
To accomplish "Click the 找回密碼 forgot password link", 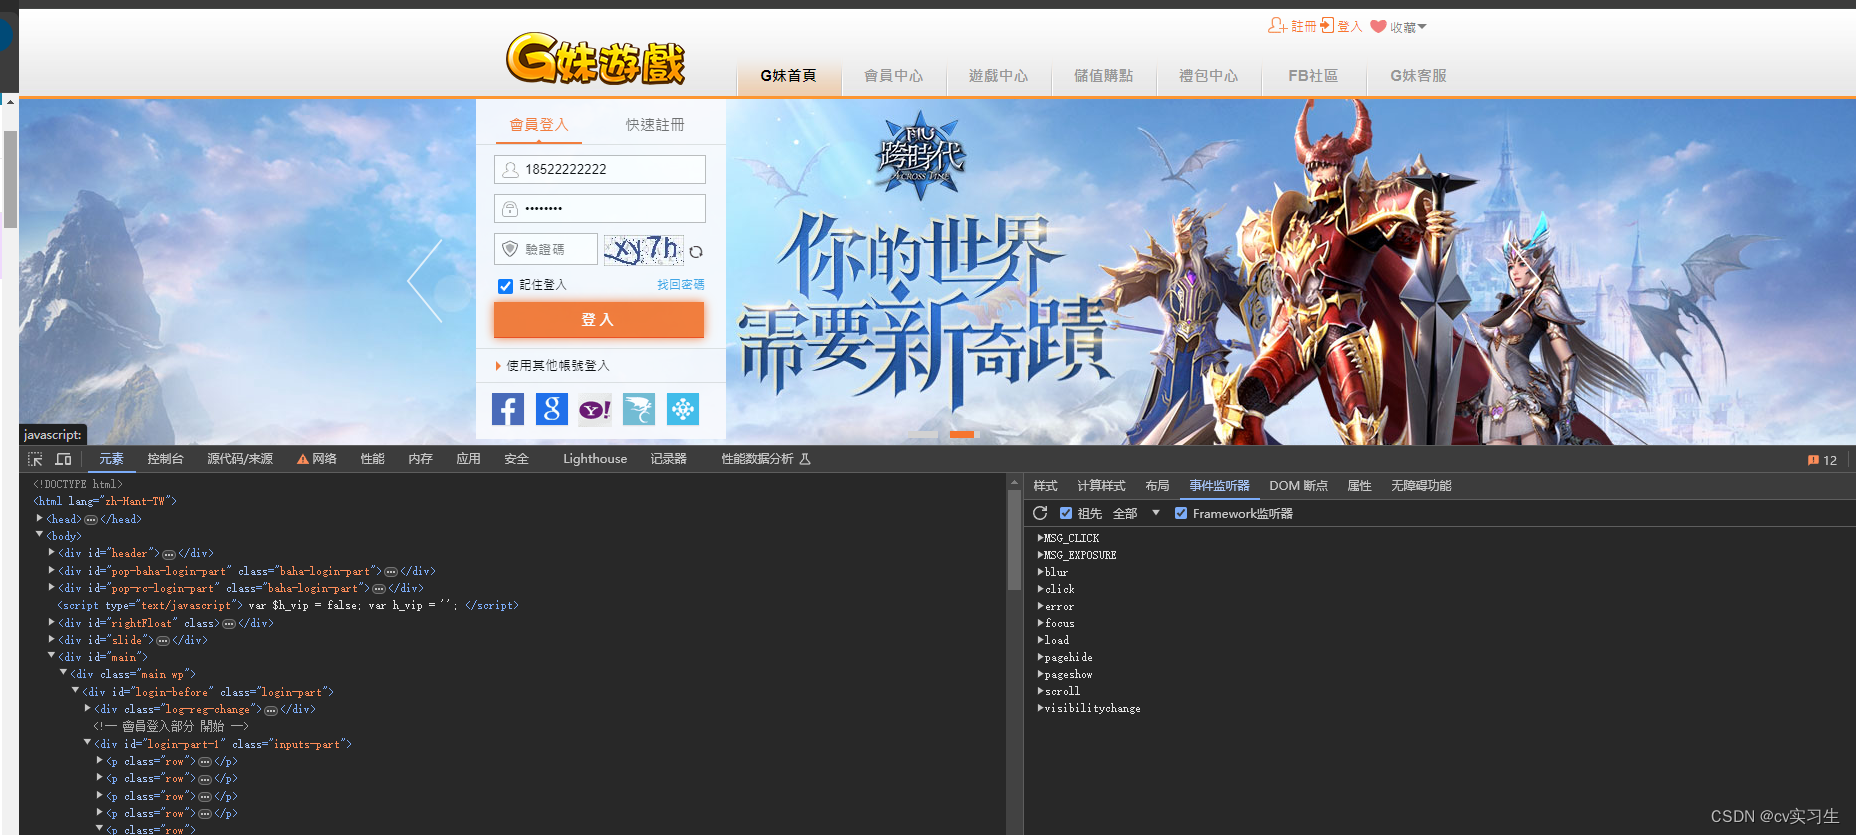I will 681,285.
